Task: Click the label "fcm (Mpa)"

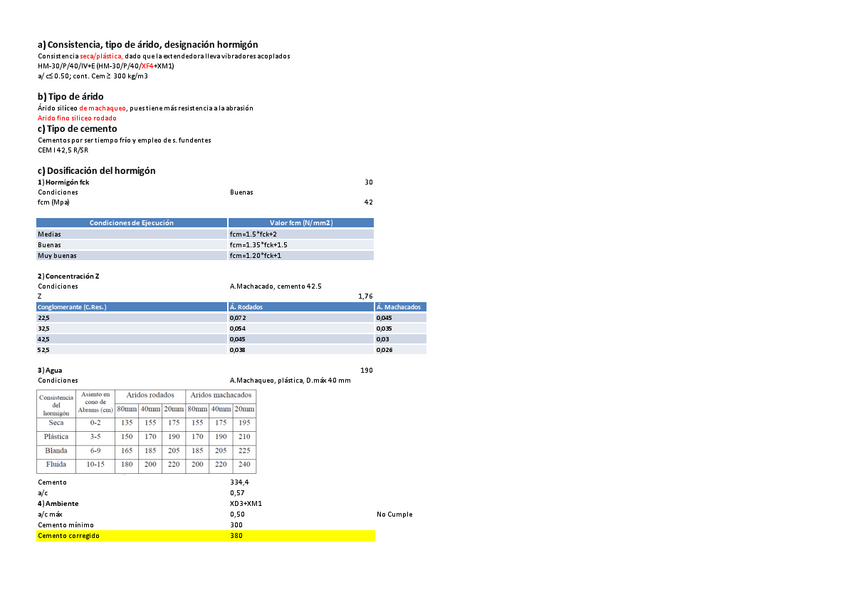Action: point(54,202)
